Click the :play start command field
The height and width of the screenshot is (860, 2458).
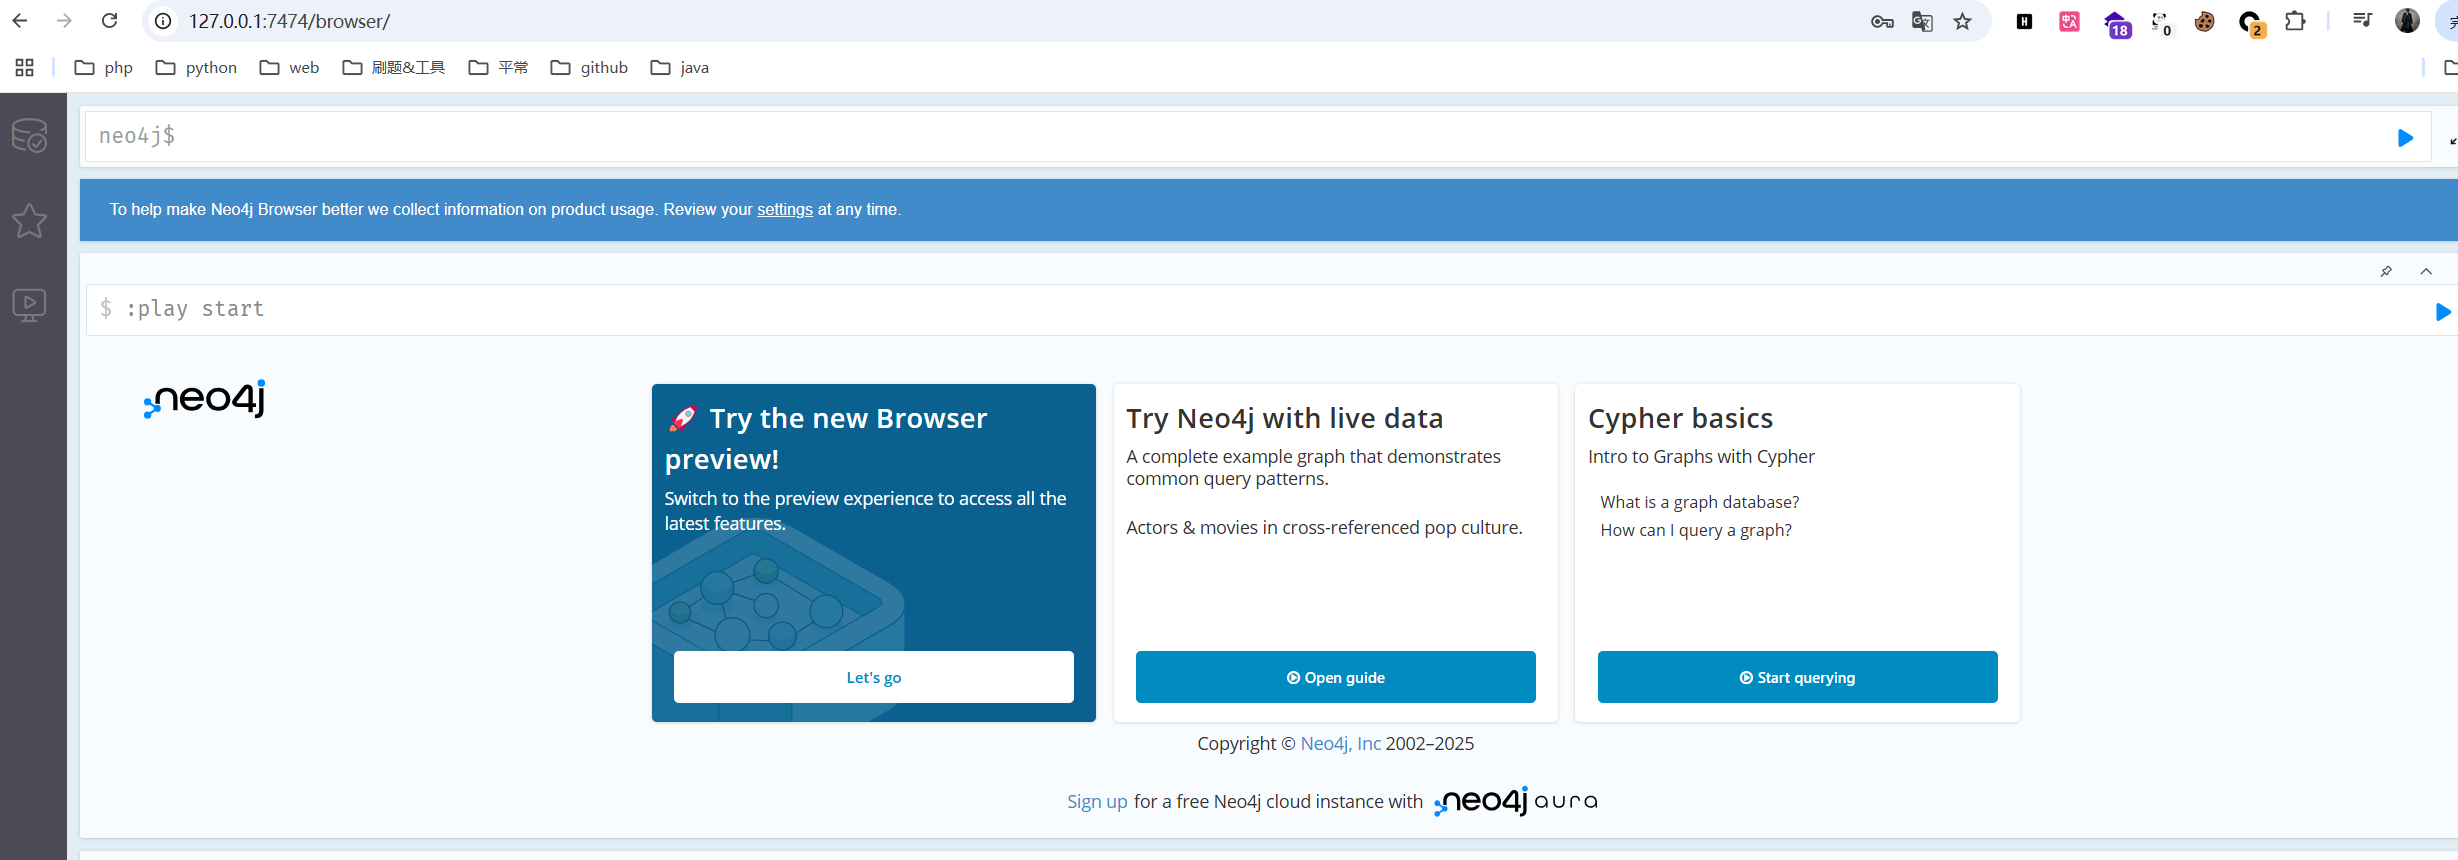(x=1258, y=309)
